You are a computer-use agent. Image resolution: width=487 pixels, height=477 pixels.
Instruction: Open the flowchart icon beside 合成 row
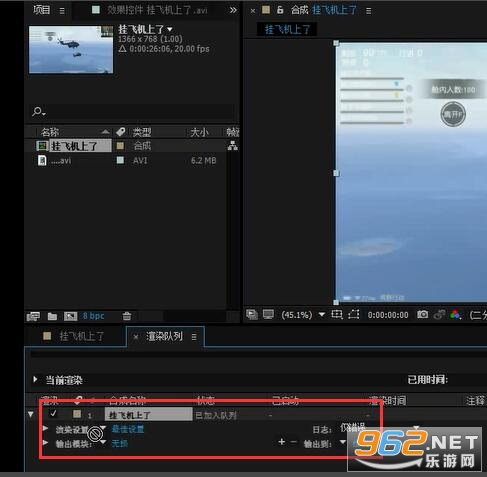tap(232, 146)
